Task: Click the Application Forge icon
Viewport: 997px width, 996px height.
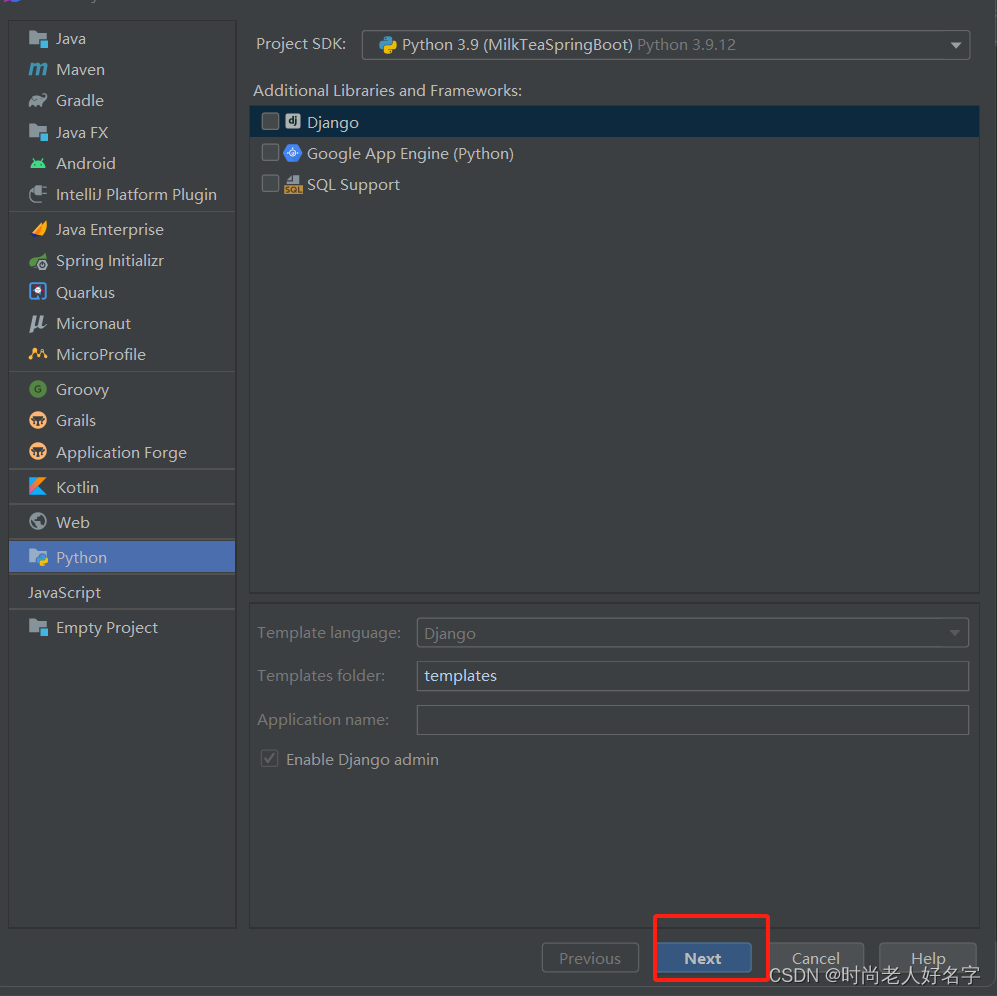Action: click(x=38, y=452)
